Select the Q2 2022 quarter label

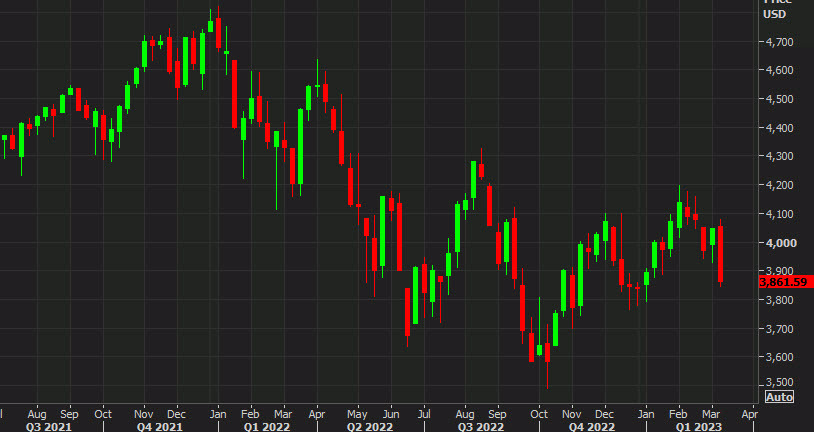(x=370, y=427)
